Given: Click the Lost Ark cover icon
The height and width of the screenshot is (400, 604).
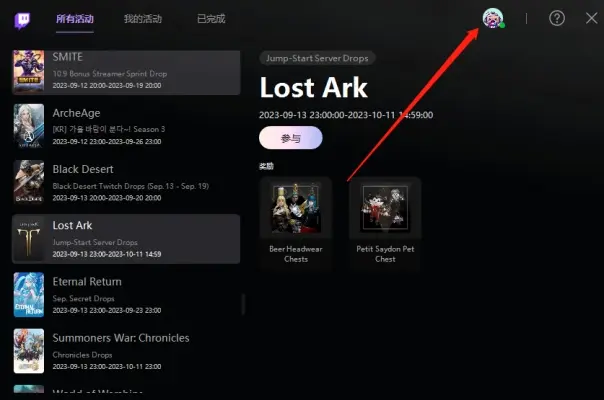Looking at the screenshot, I should [29, 239].
